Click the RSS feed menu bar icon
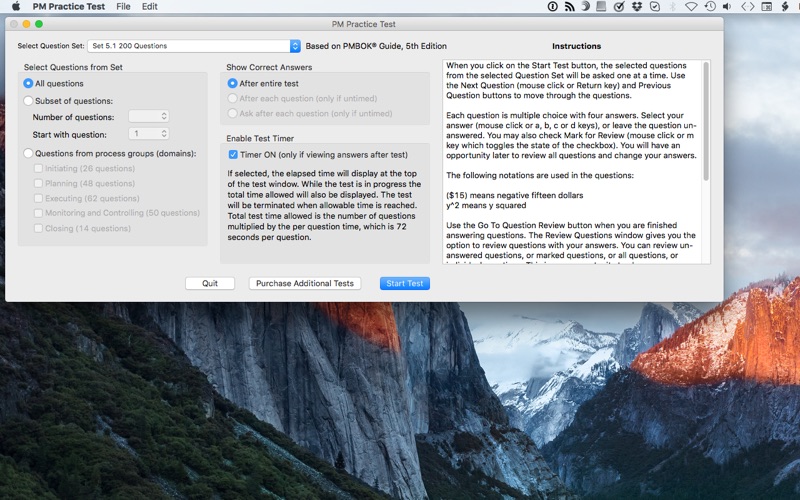Screen dimensions: 800x500 569,7
